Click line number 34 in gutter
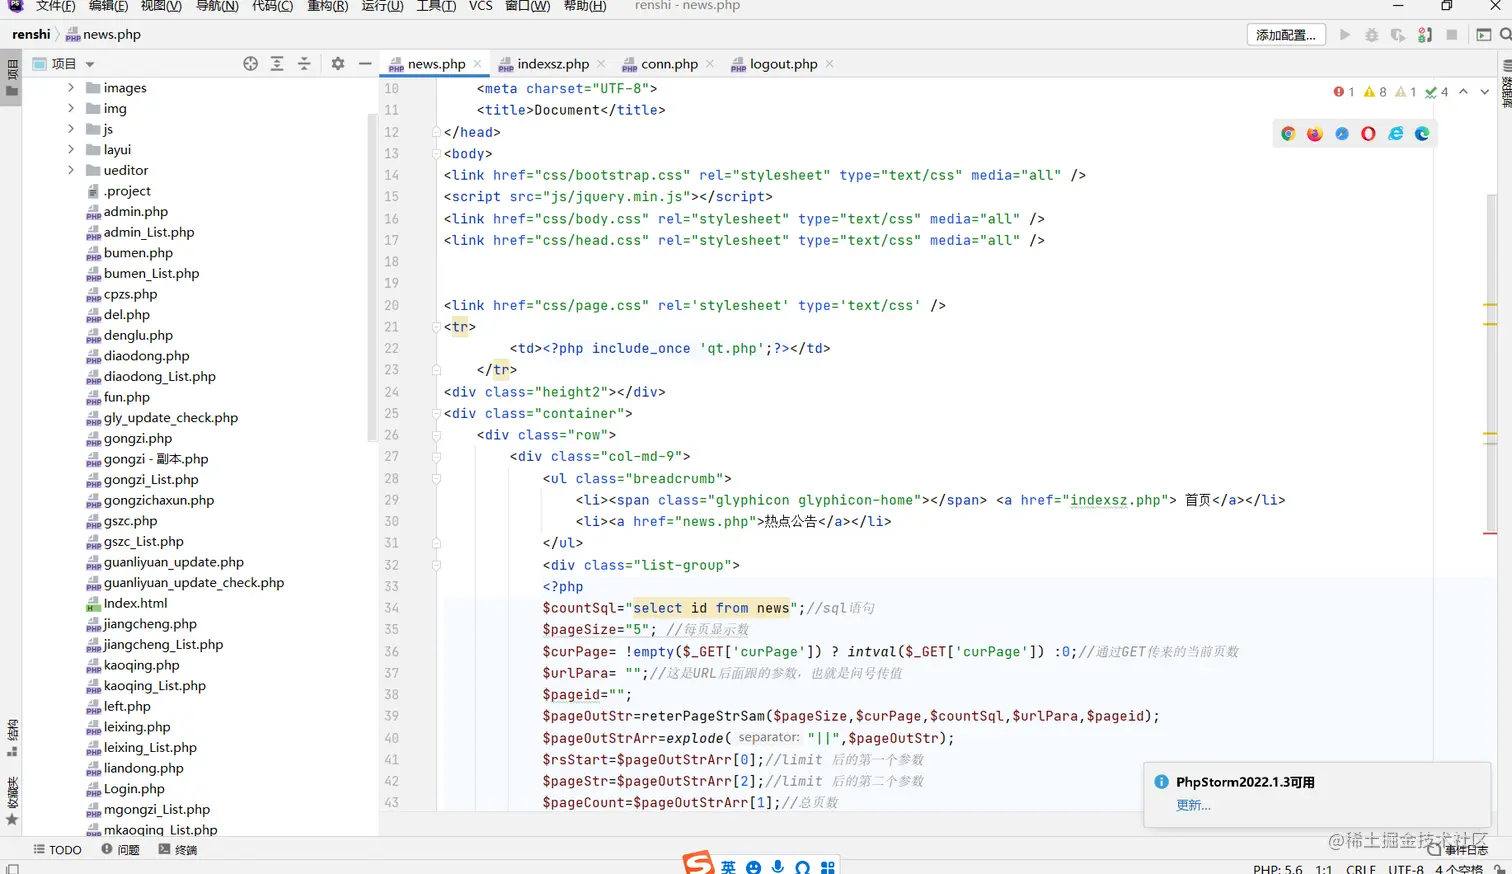This screenshot has height=874, width=1512. tap(392, 608)
